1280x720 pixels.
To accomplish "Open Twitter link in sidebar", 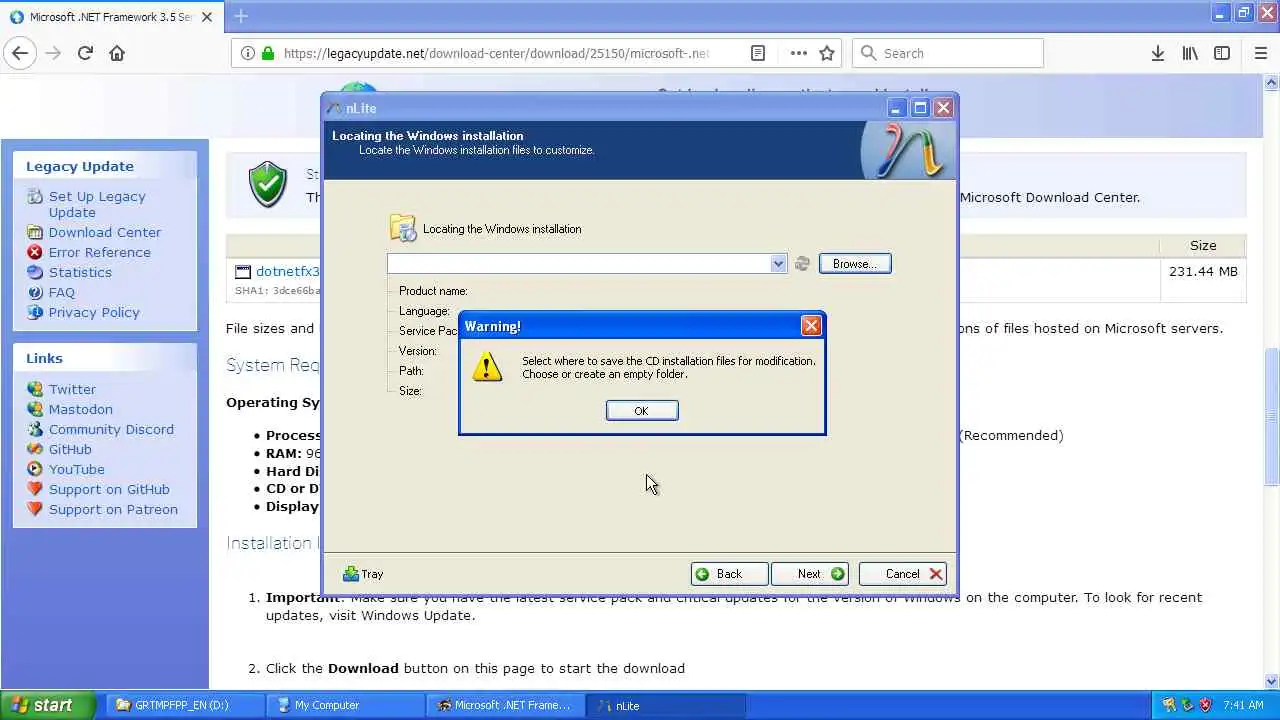I will [x=72, y=389].
